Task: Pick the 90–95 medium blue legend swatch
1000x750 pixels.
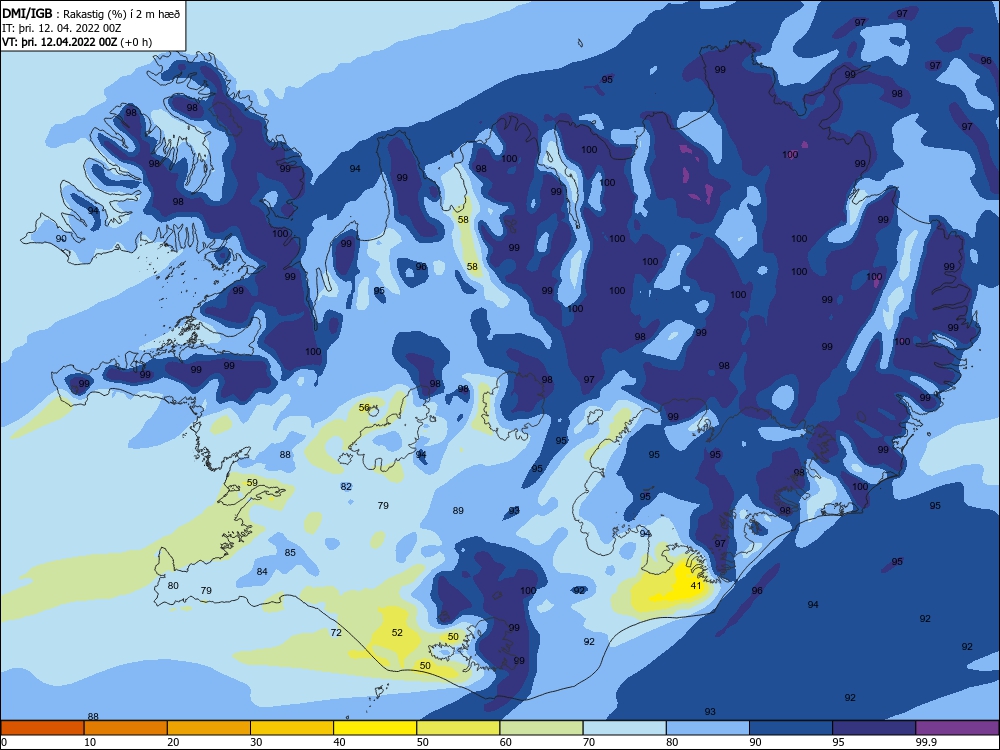Action: [791, 728]
